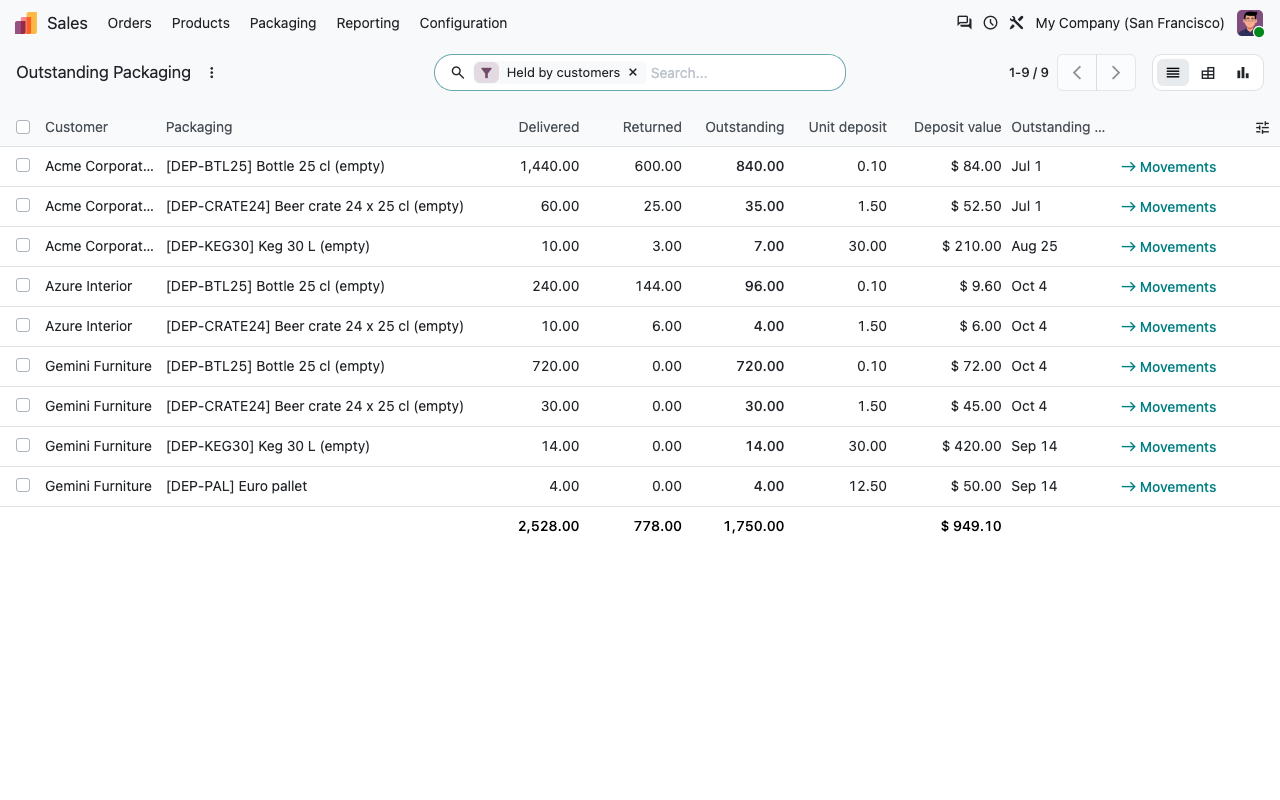This screenshot has width=1280, height=800.
Task: Go to the next page arrow
Action: click(1116, 72)
